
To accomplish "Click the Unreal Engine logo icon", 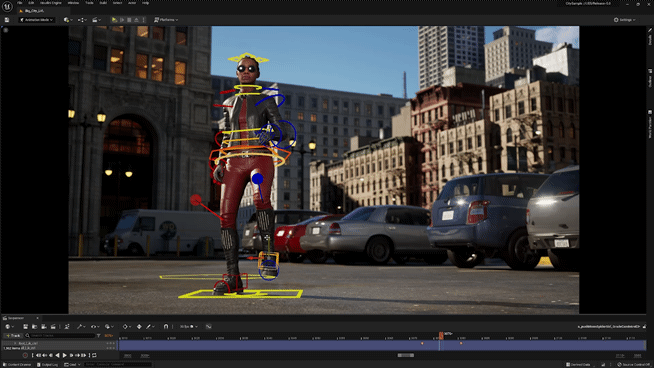I will click(x=7, y=6).
